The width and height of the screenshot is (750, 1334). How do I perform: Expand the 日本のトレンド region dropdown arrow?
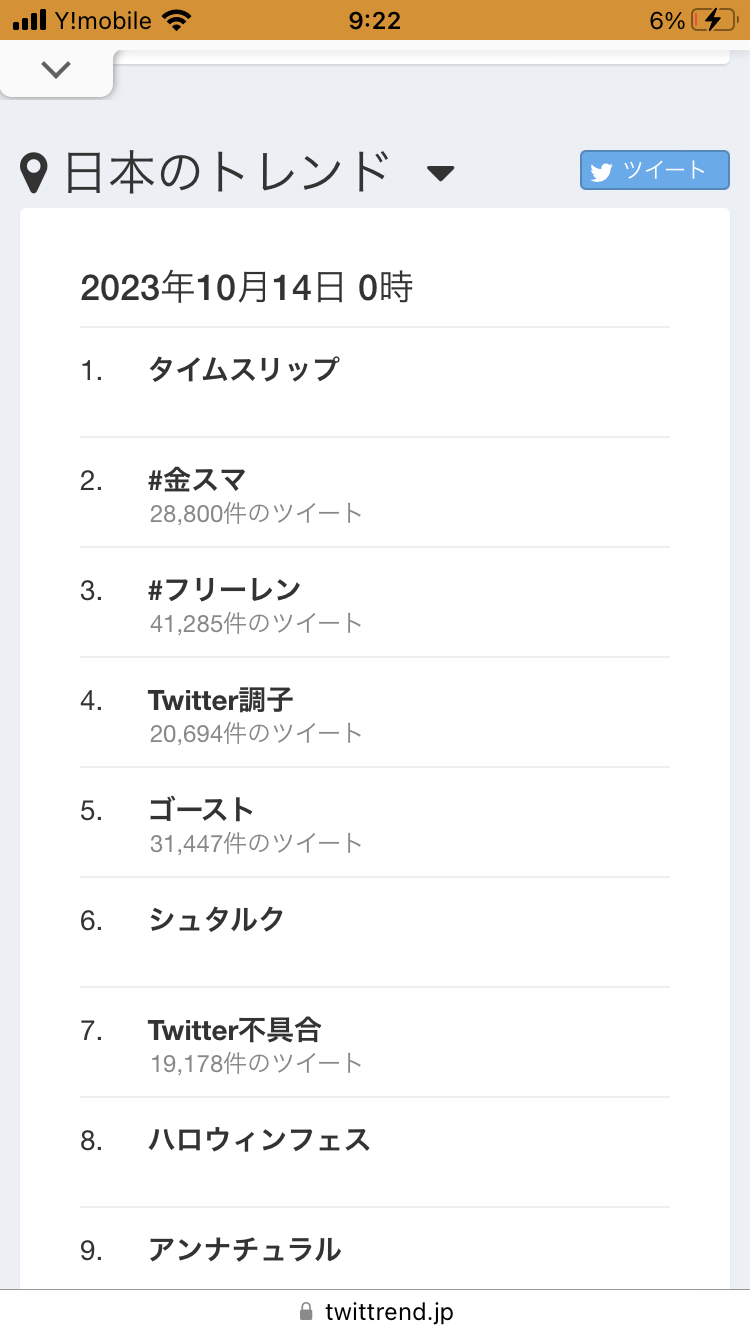(x=440, y=174)
